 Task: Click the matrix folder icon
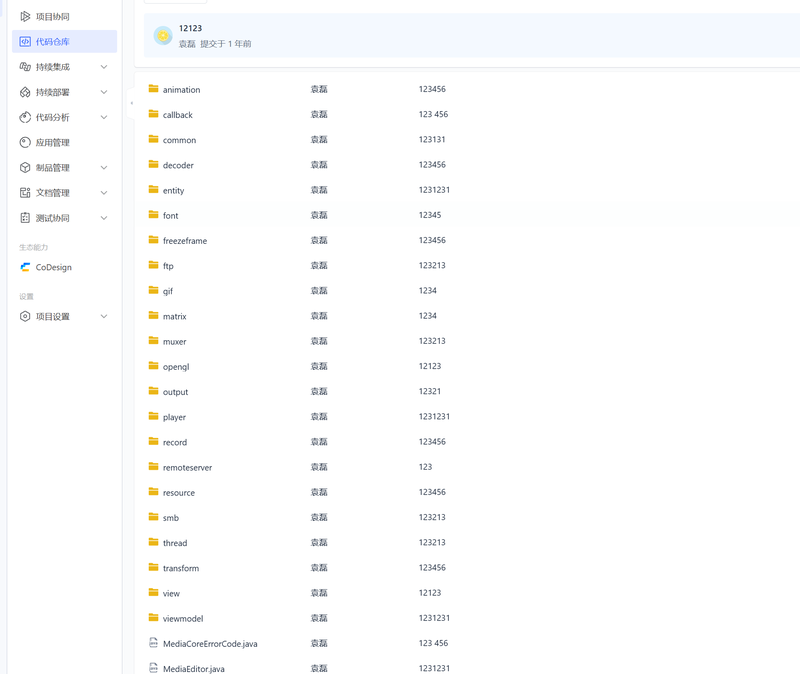coord(154,315)
